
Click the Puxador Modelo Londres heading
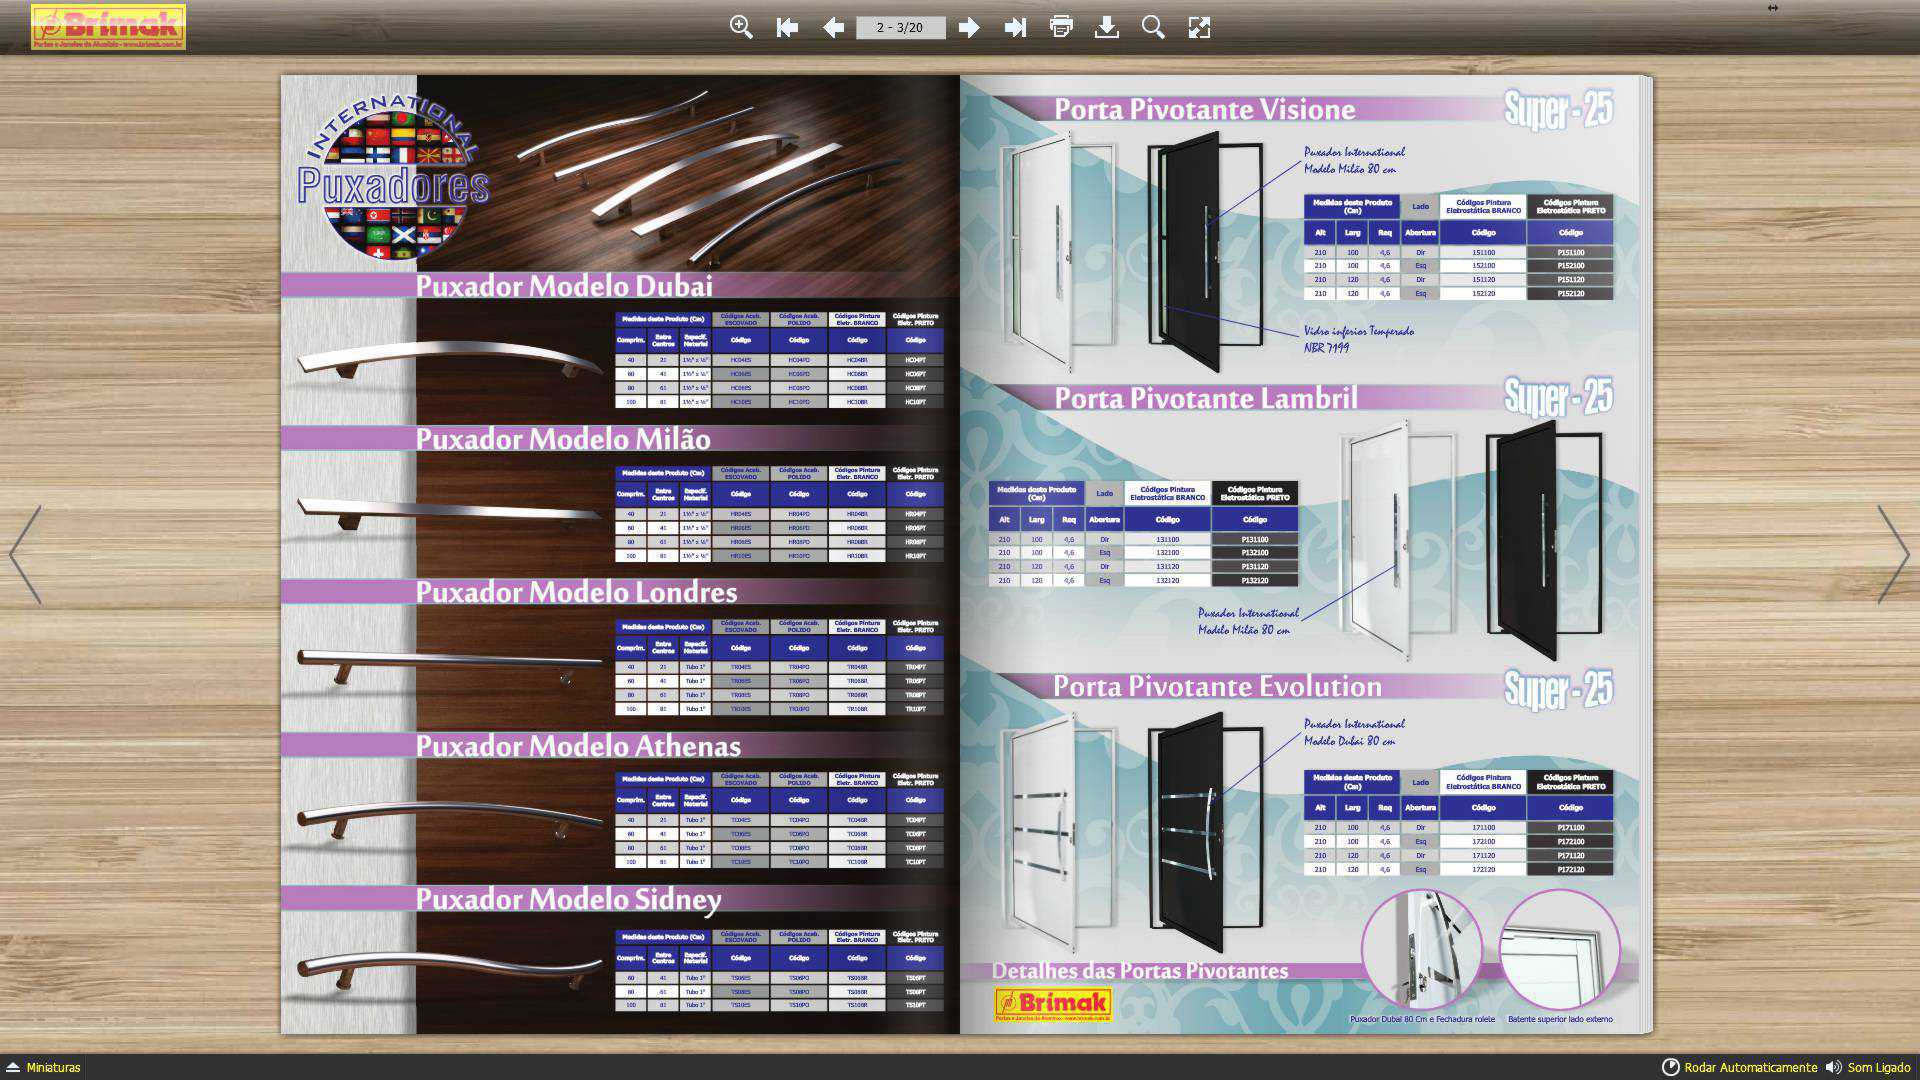[576, 592]
